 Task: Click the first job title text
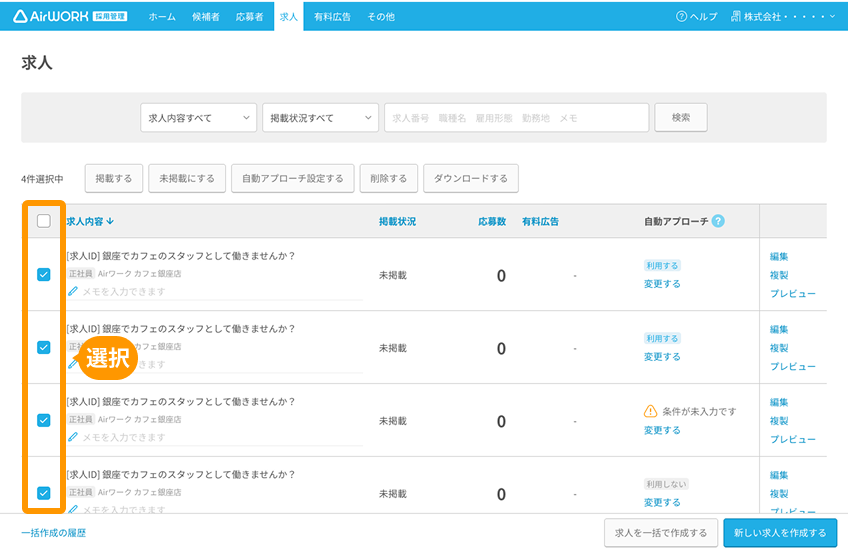[181, 256]
